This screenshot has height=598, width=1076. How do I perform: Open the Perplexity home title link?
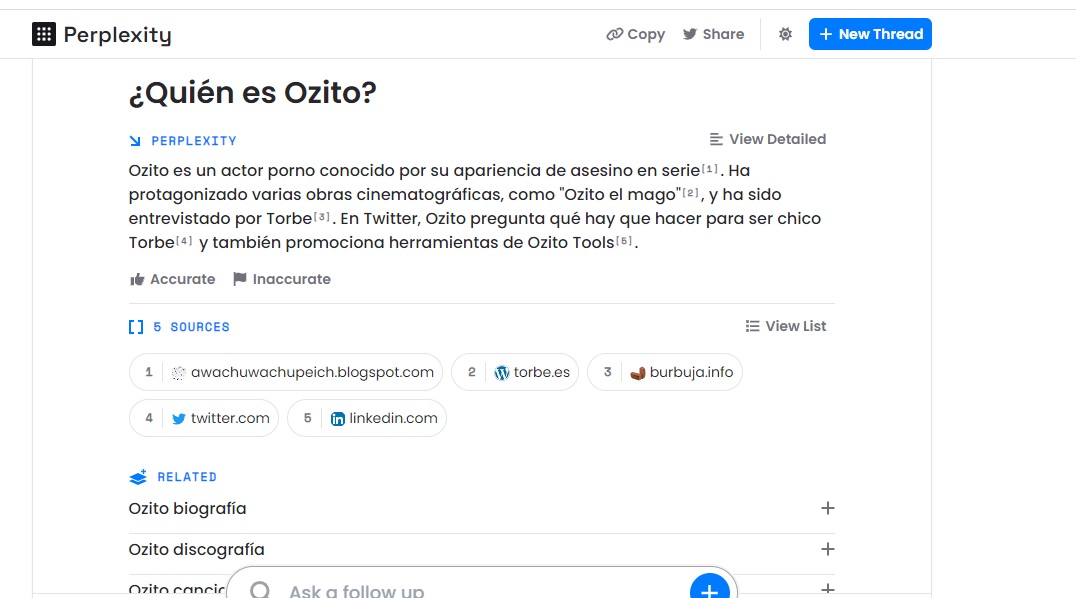[117, 34]
